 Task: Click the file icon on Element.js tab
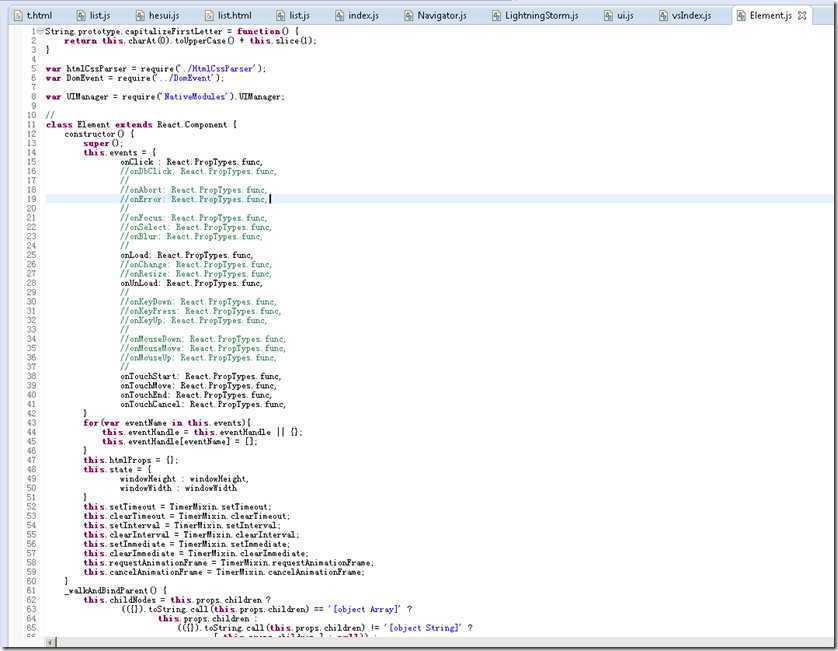[740, 16]
